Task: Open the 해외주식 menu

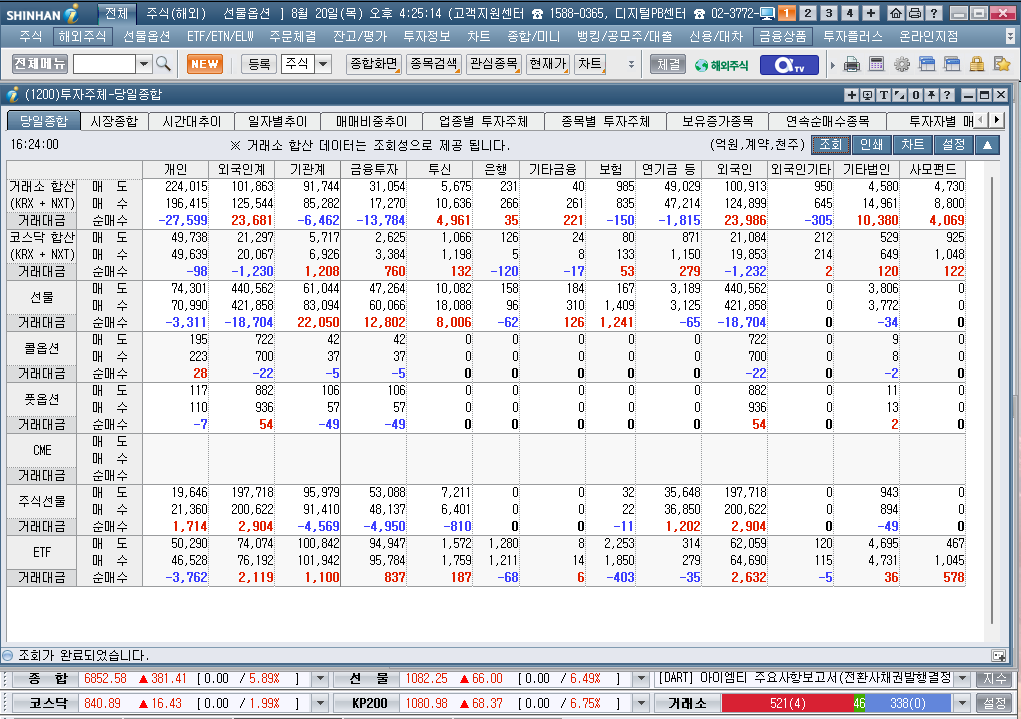Action: coord(82,36)
